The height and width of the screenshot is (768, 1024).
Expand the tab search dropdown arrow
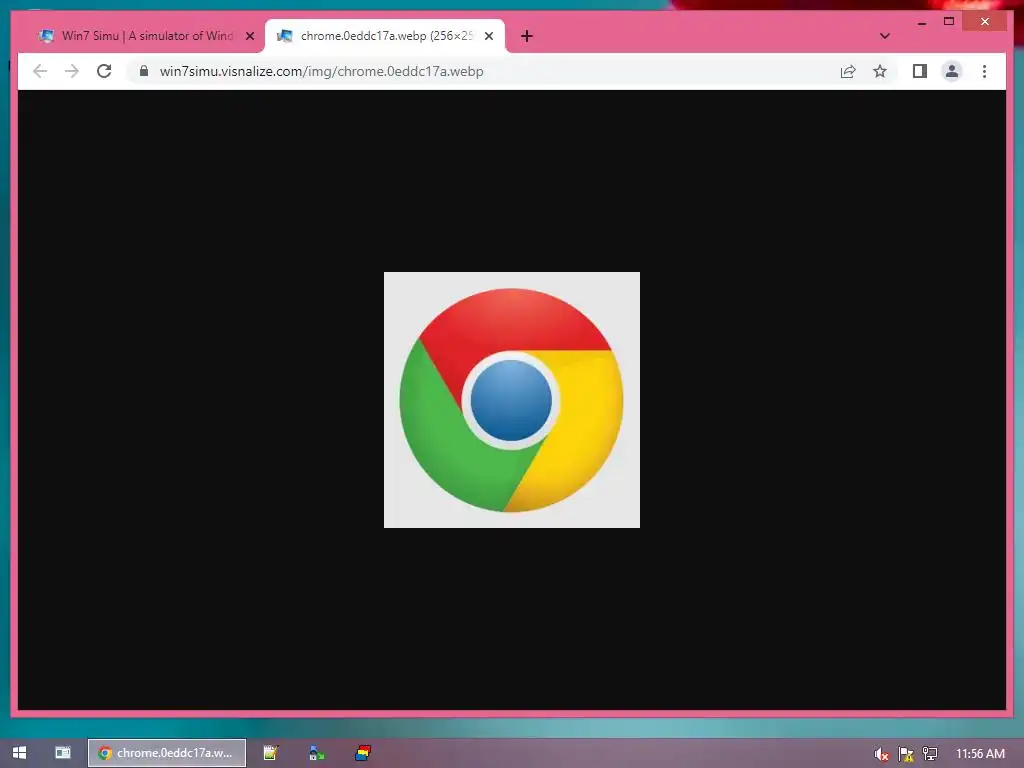pyautogui.click(x=884, y=36)
